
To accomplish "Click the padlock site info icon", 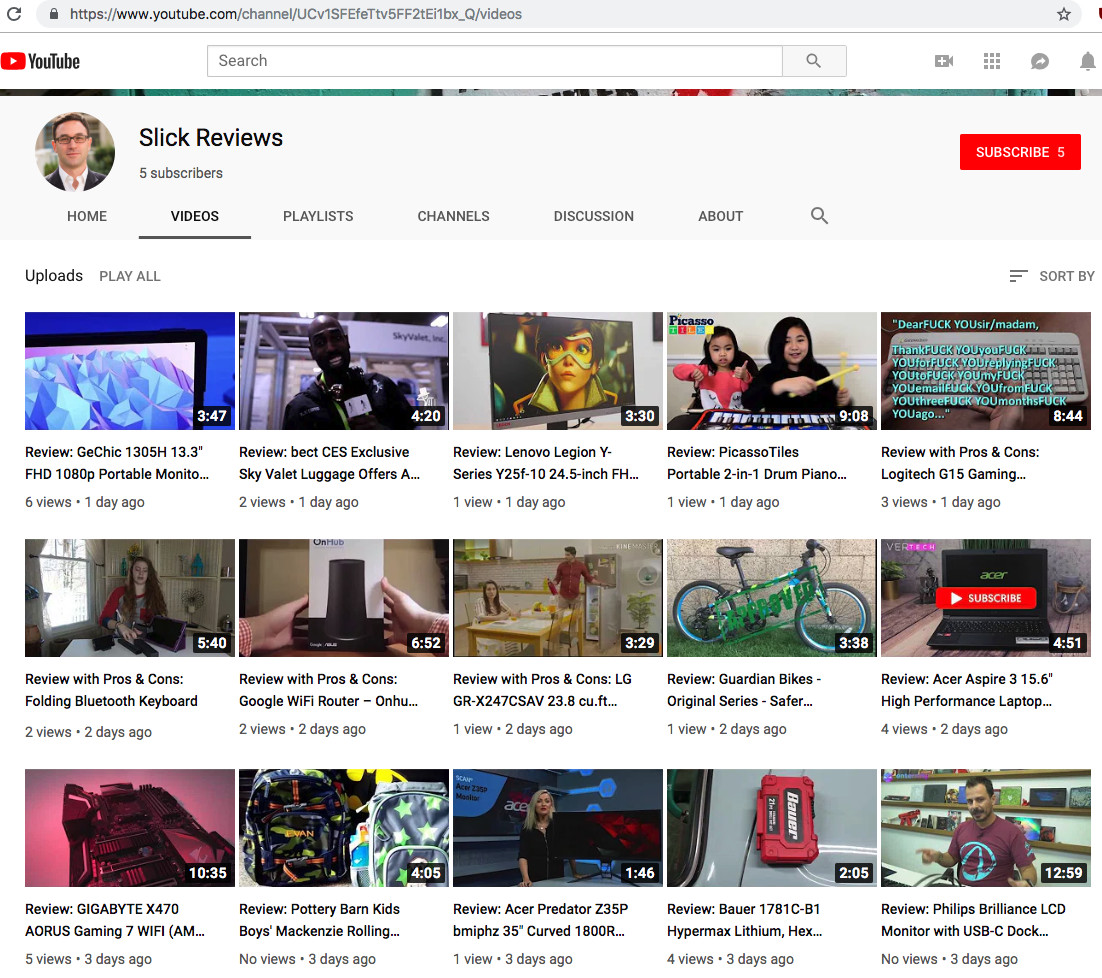I will pos(53,14).
